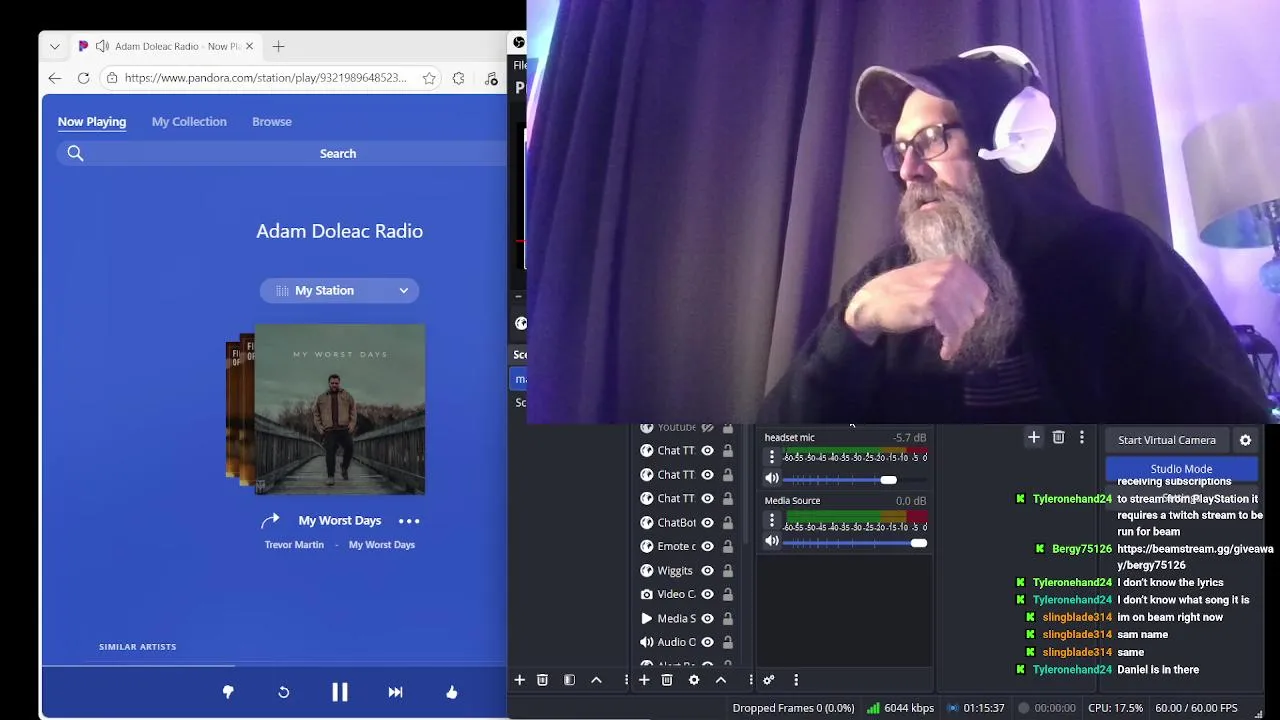This screenshot has width=1280, height=720.
Task: Replay the current track in Pandora
Action: (284, 692)
